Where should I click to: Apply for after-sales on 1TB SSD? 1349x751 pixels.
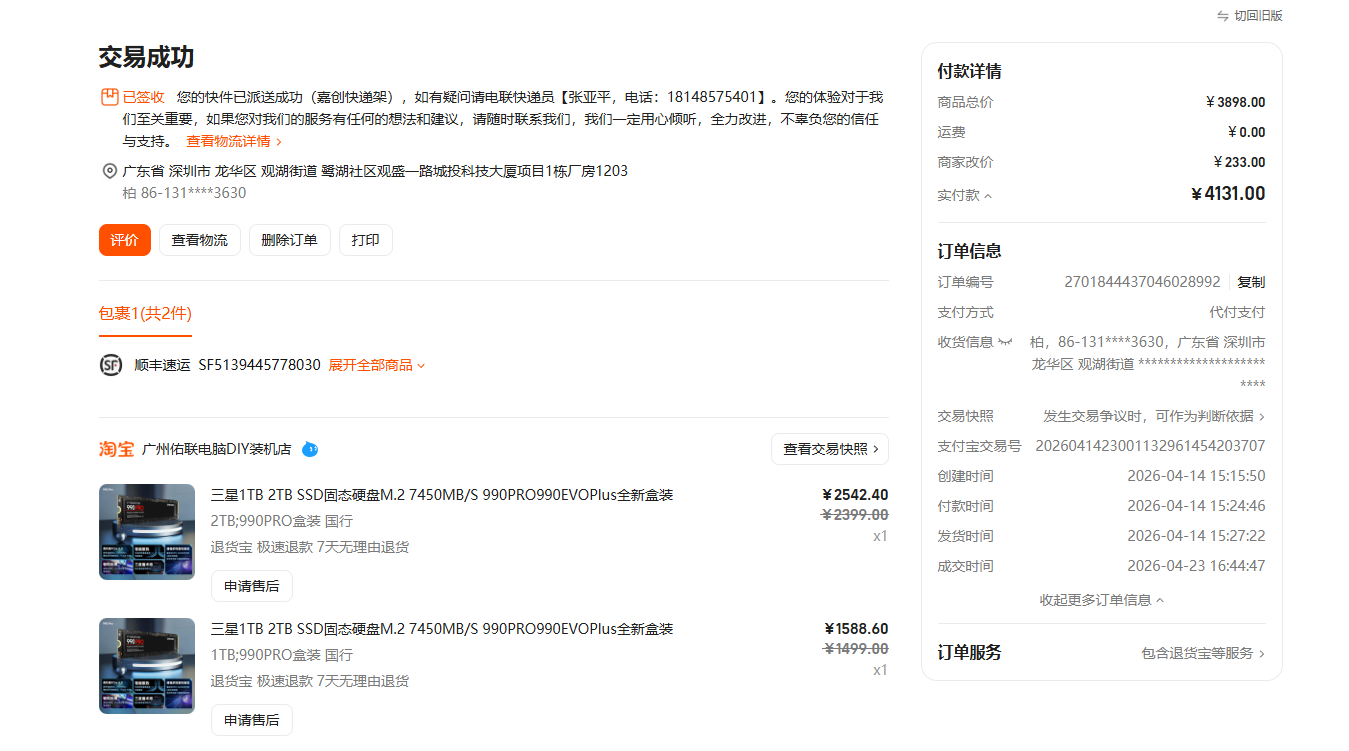(251, 720)
